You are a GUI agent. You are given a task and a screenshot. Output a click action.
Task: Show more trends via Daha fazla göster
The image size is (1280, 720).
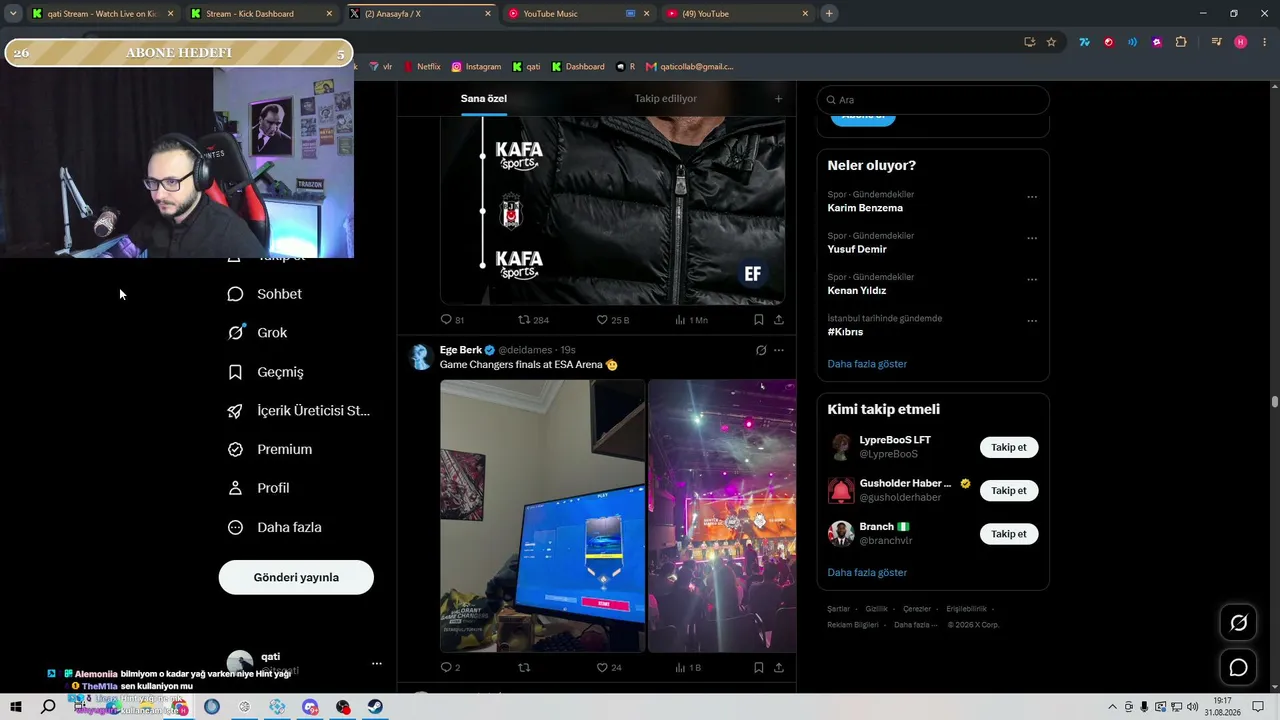(x=867, y=364)
